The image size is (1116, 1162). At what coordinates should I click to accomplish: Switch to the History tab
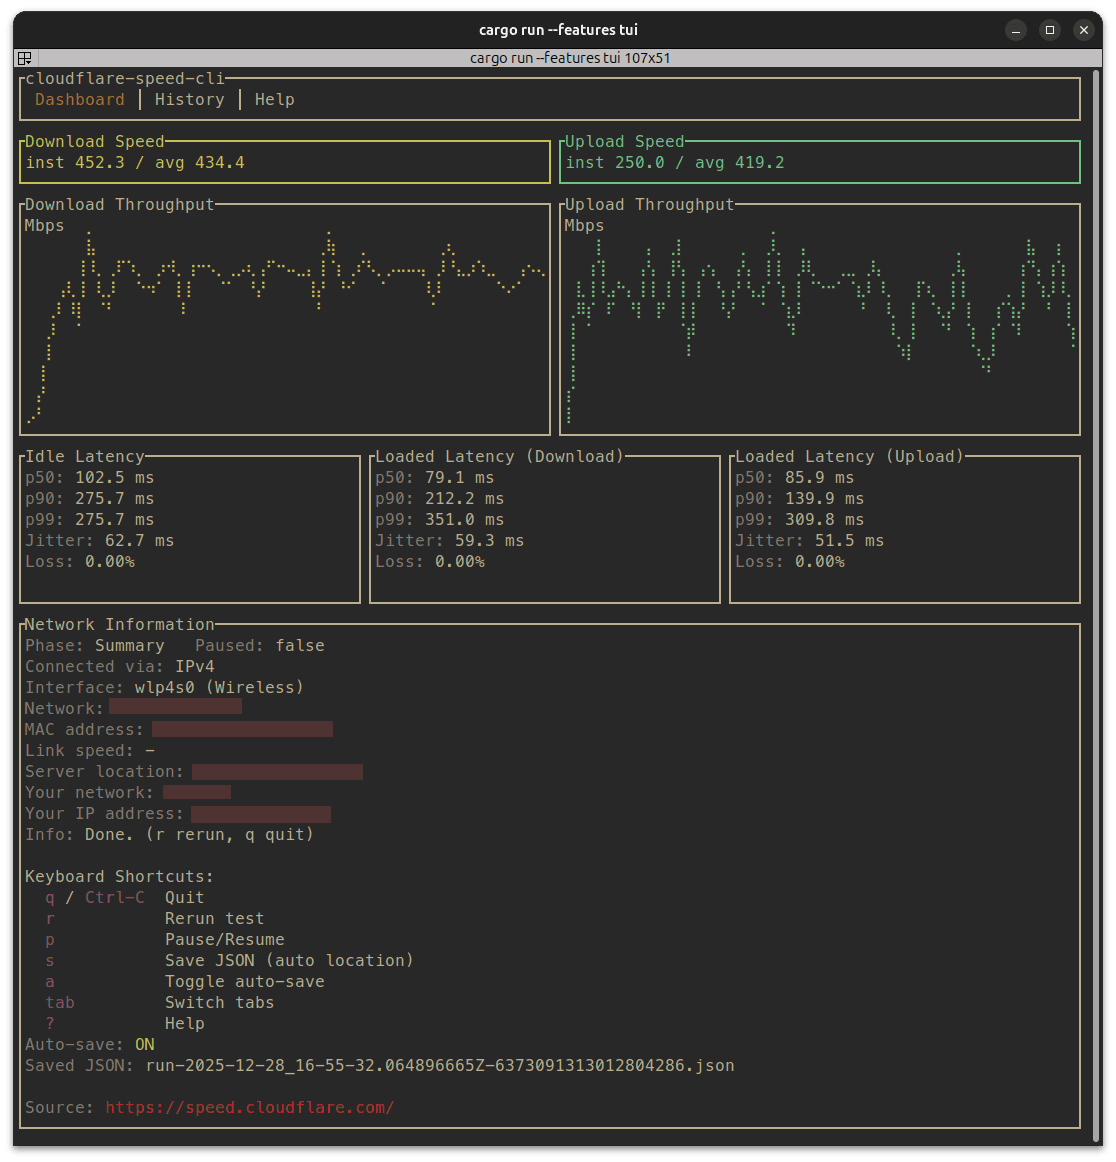point(189,99)
